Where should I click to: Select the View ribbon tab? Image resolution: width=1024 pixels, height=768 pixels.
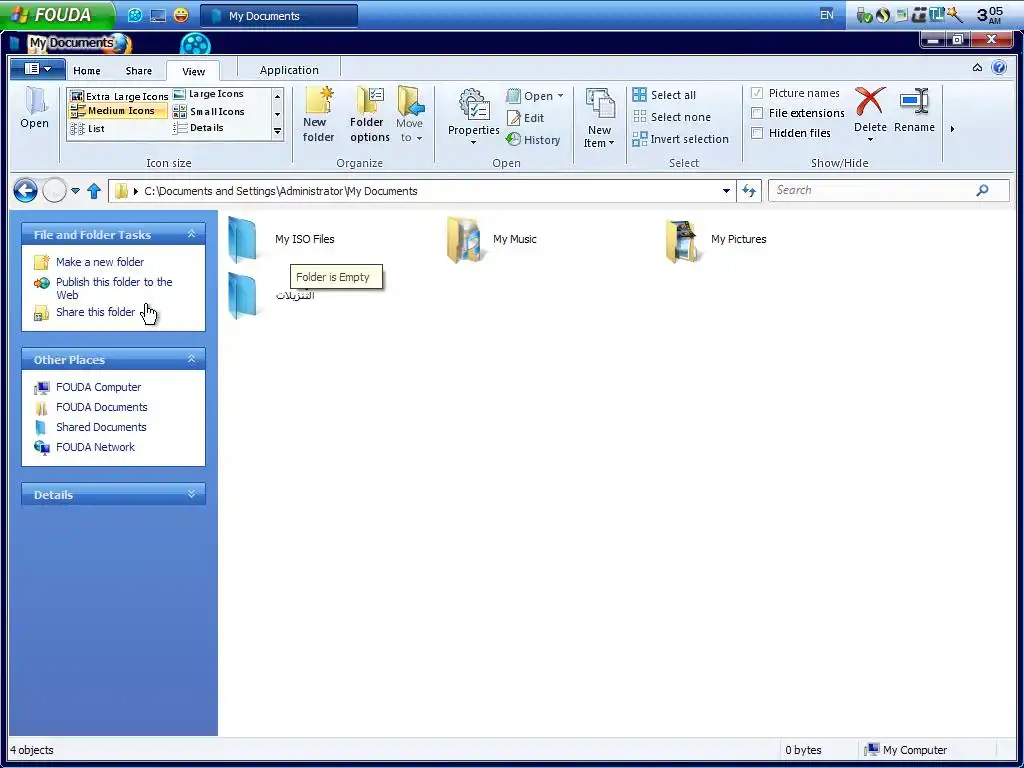pos(193,71)
